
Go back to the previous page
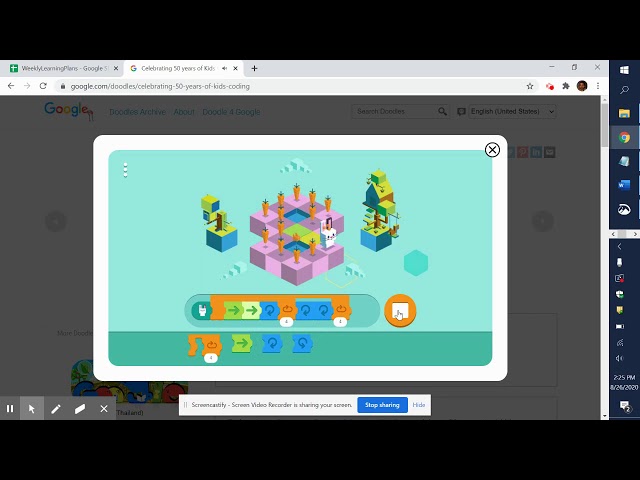(x=11, y=86)
